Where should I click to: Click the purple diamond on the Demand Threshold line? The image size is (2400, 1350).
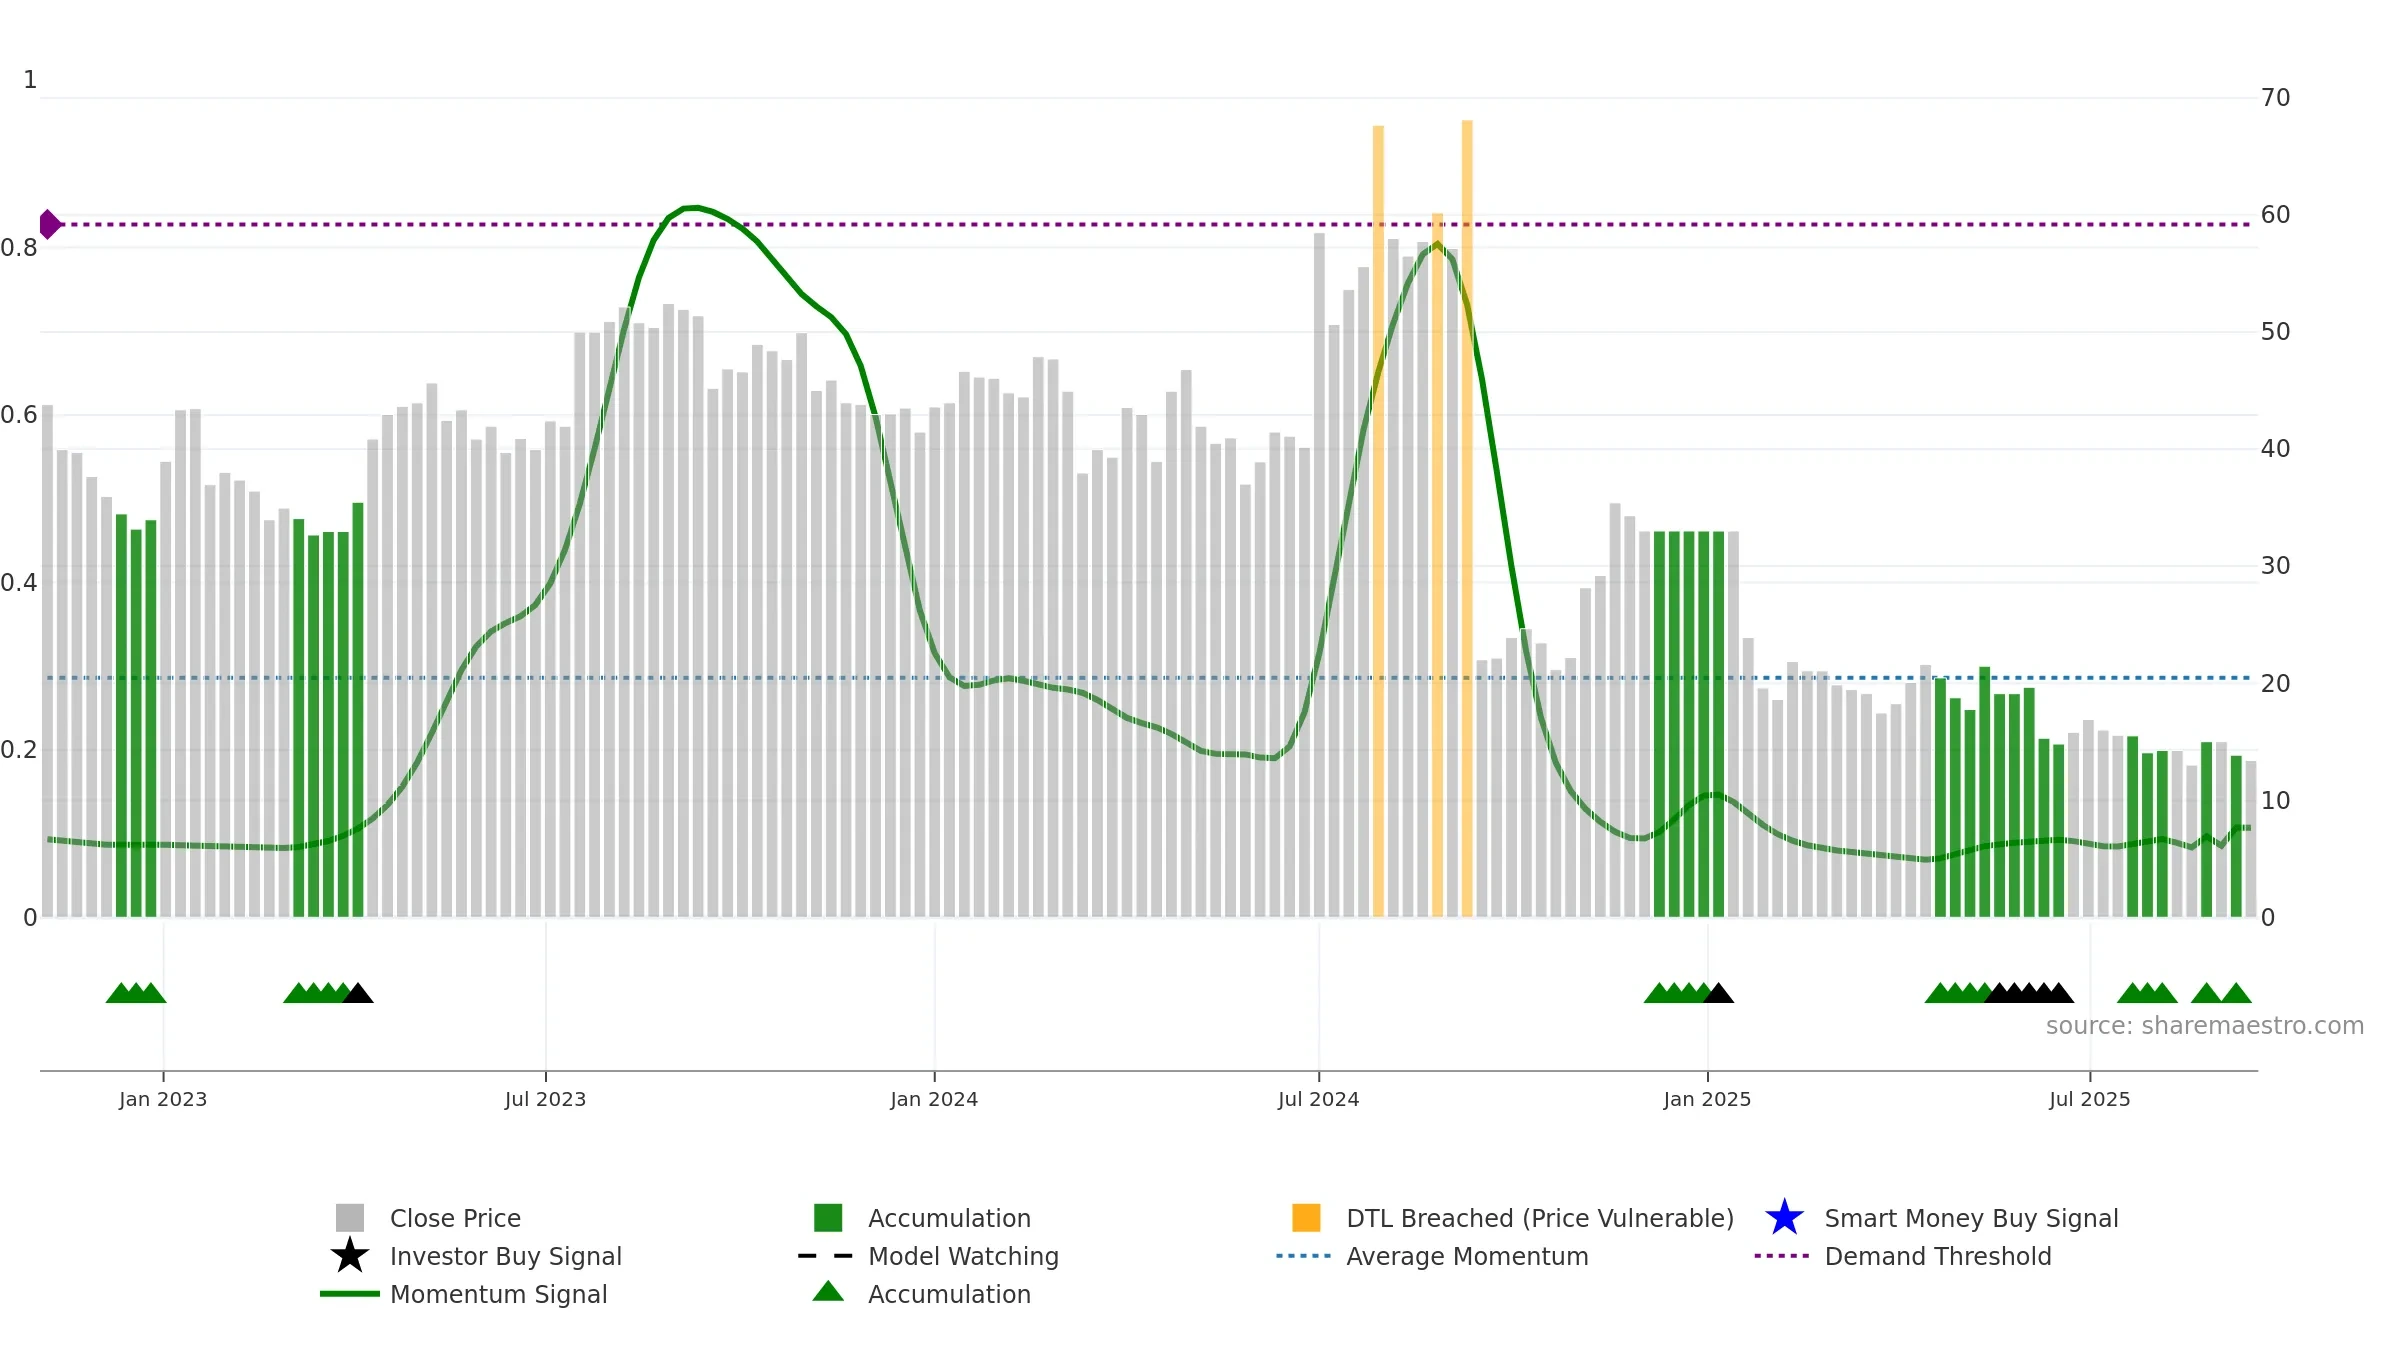pyautogui.click(x=49, y=224)
